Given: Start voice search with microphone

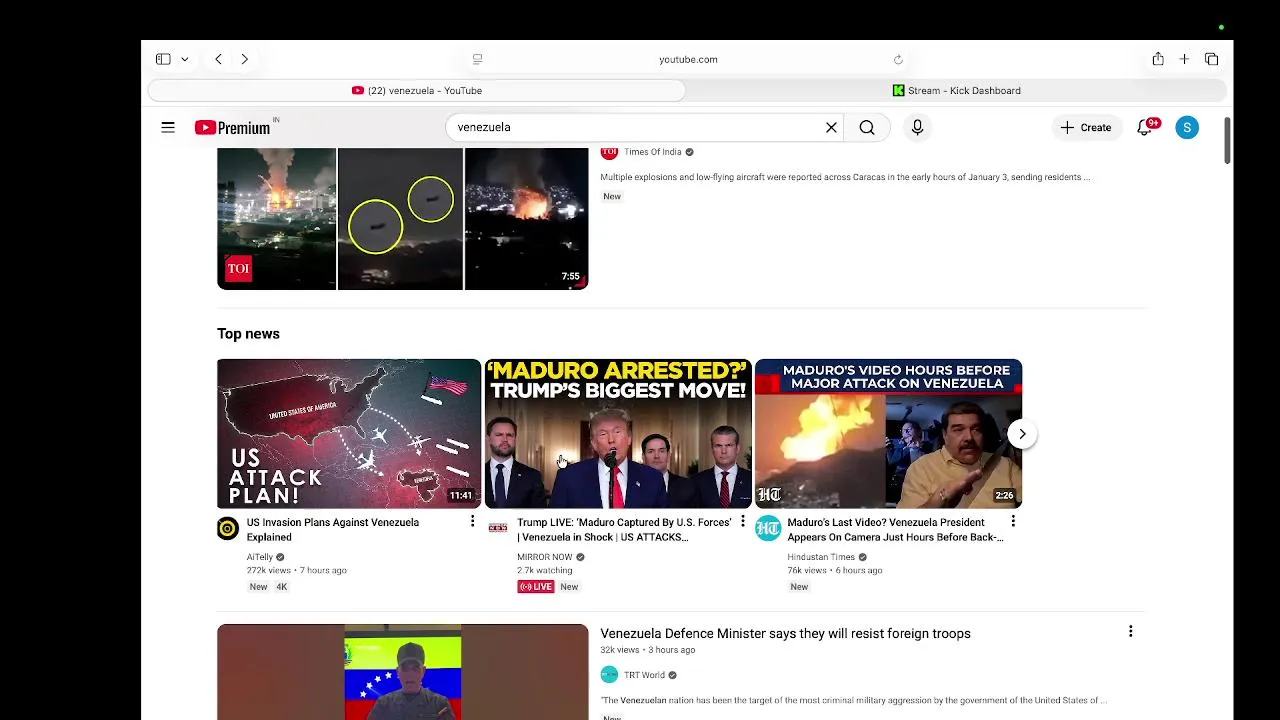Looking at the screenshot, I should 917,127.
